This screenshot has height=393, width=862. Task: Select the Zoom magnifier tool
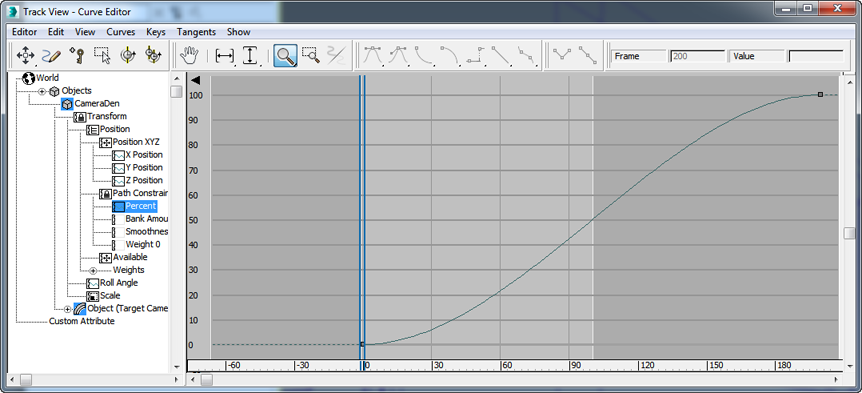(285, 56)
